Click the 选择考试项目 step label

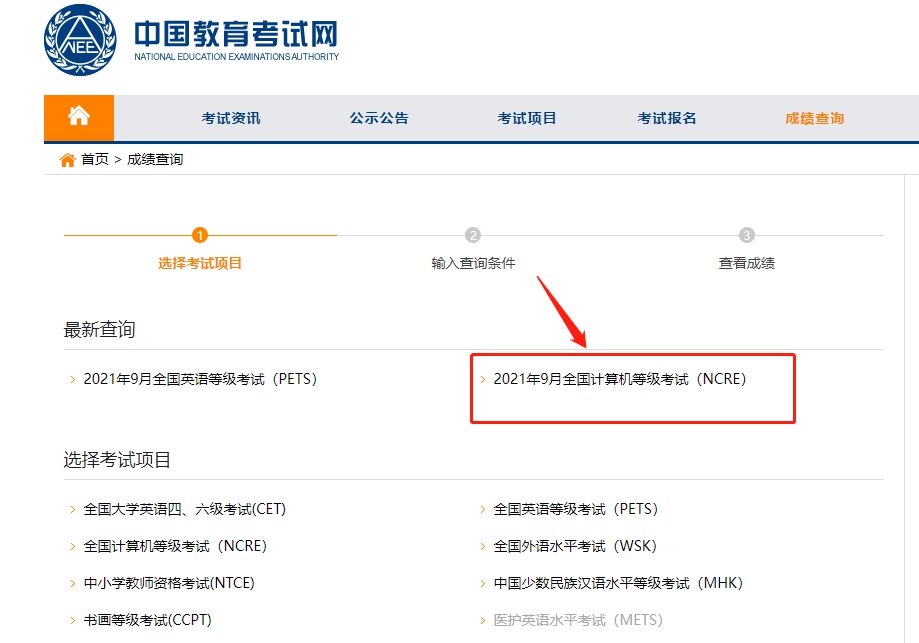tap(200, 263)
